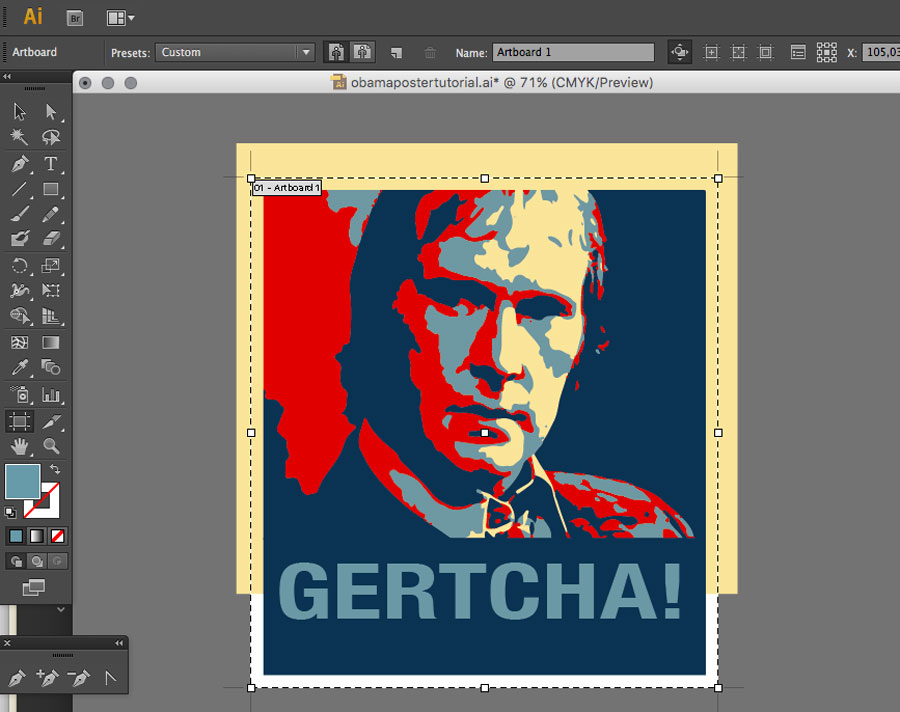Choose the Line Segment tool
This screenshot has width=900, height=712.
point(20,189)
